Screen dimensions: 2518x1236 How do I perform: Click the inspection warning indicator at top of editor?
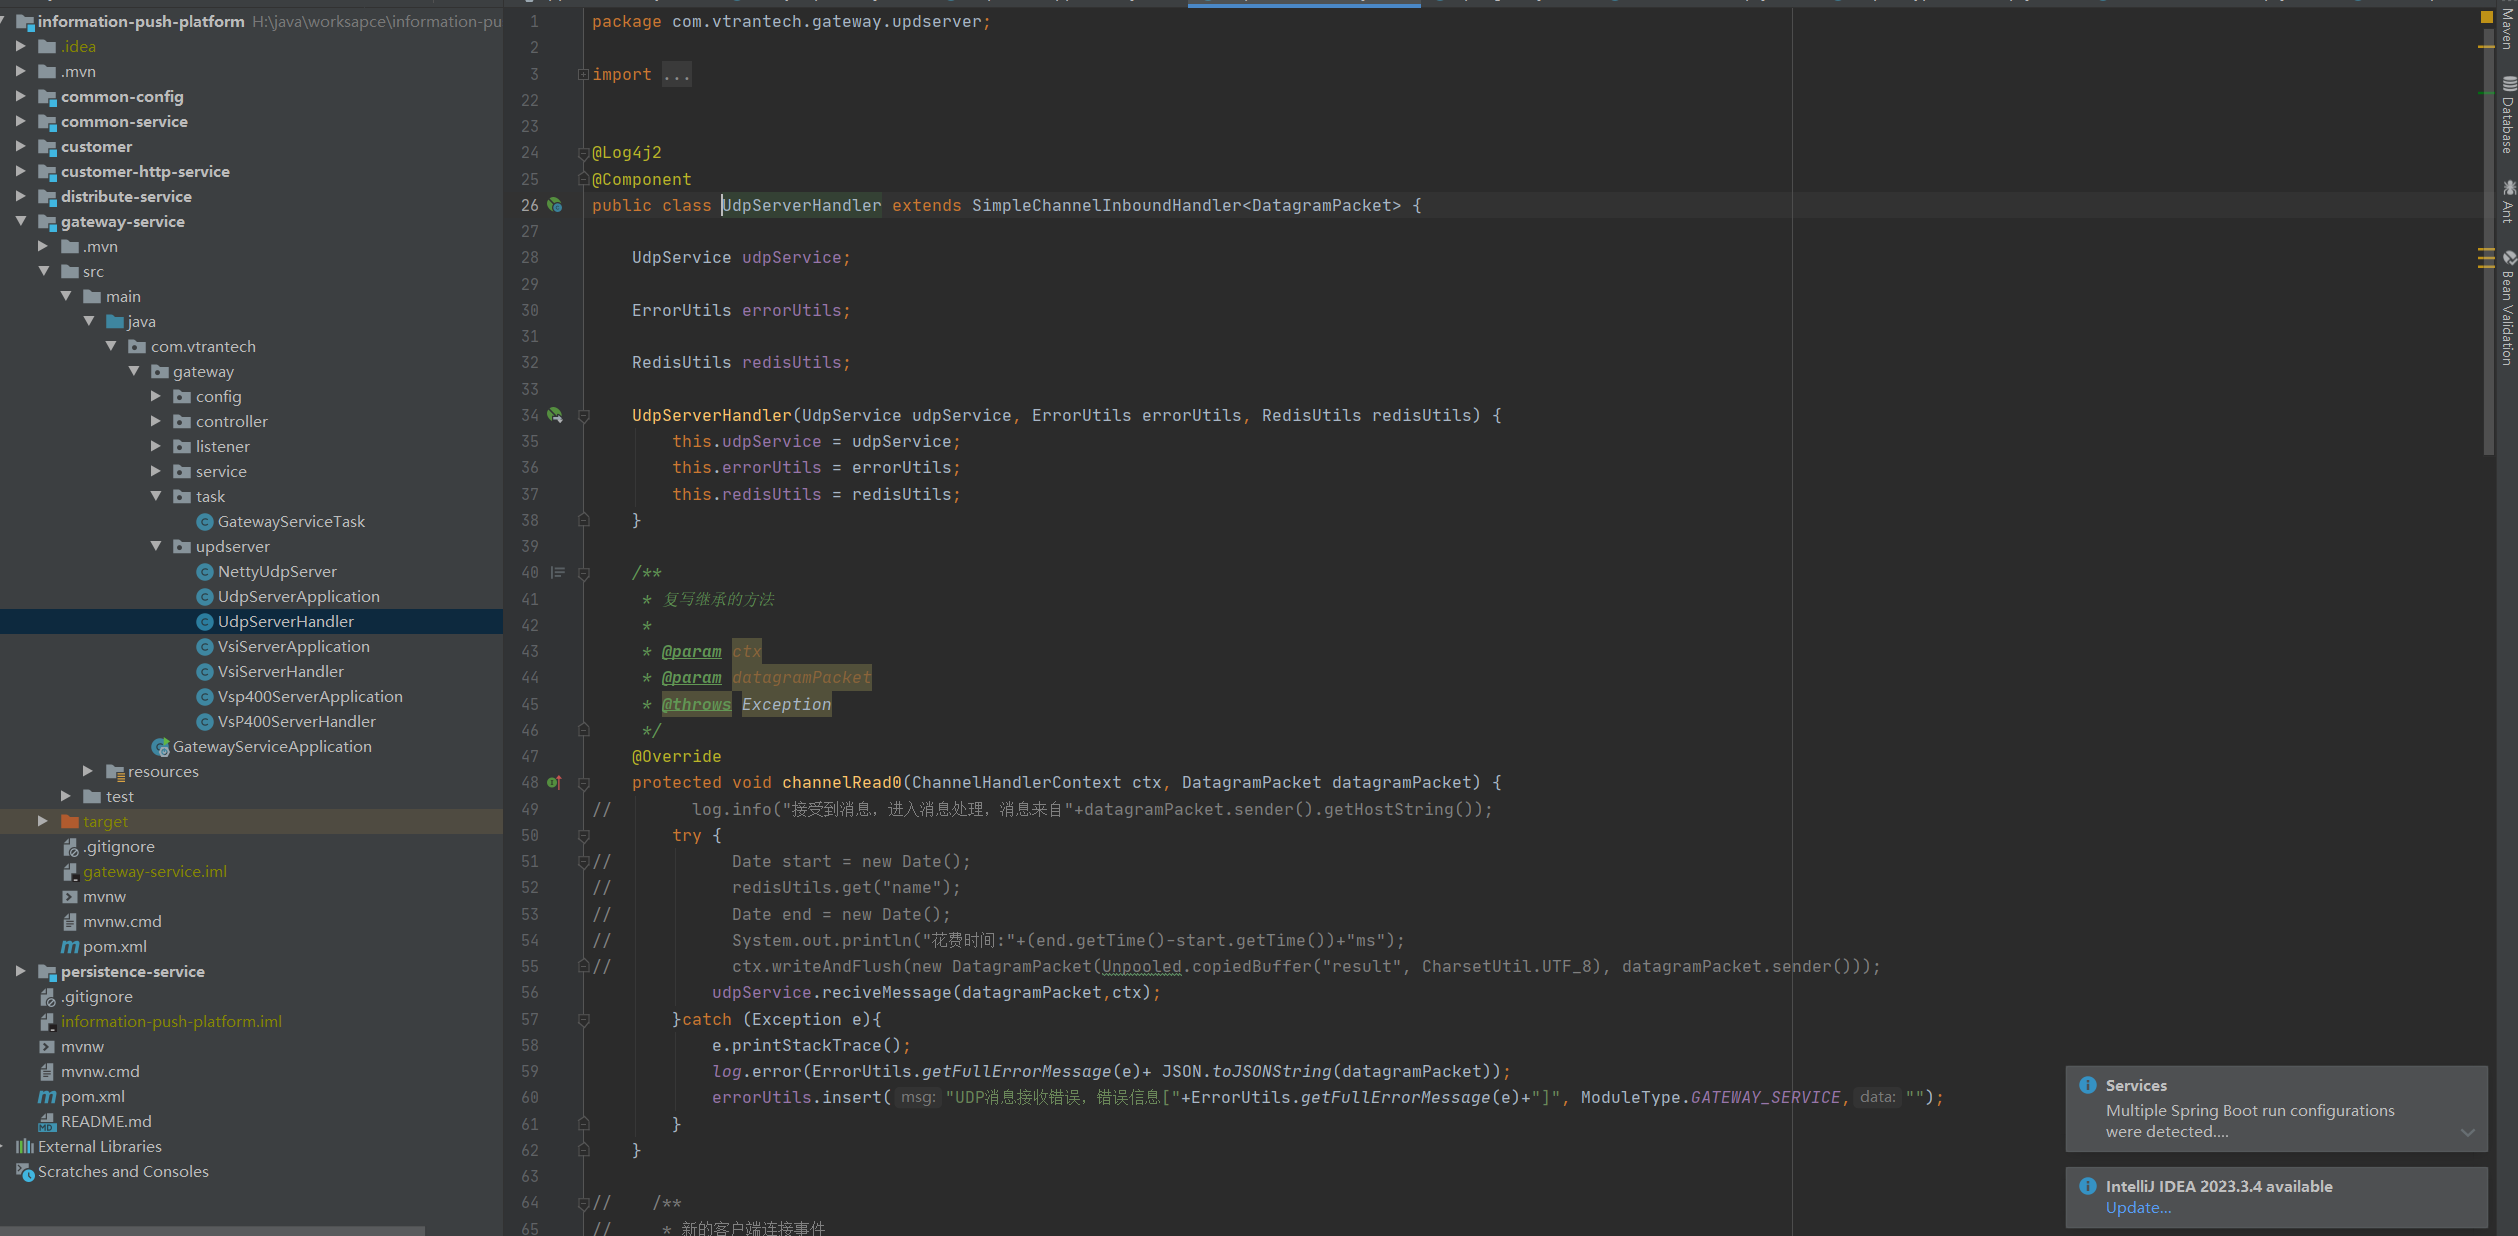coord(2487,17)
